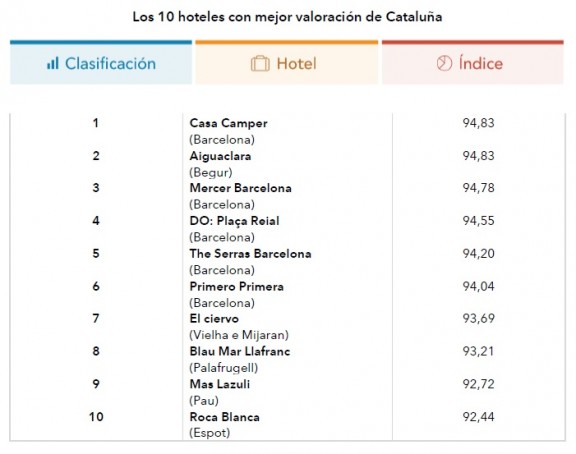This screenshot has width=576, height=454.
Task: Click the table title about Cataluña hotels
Action: tap(287, 17)
